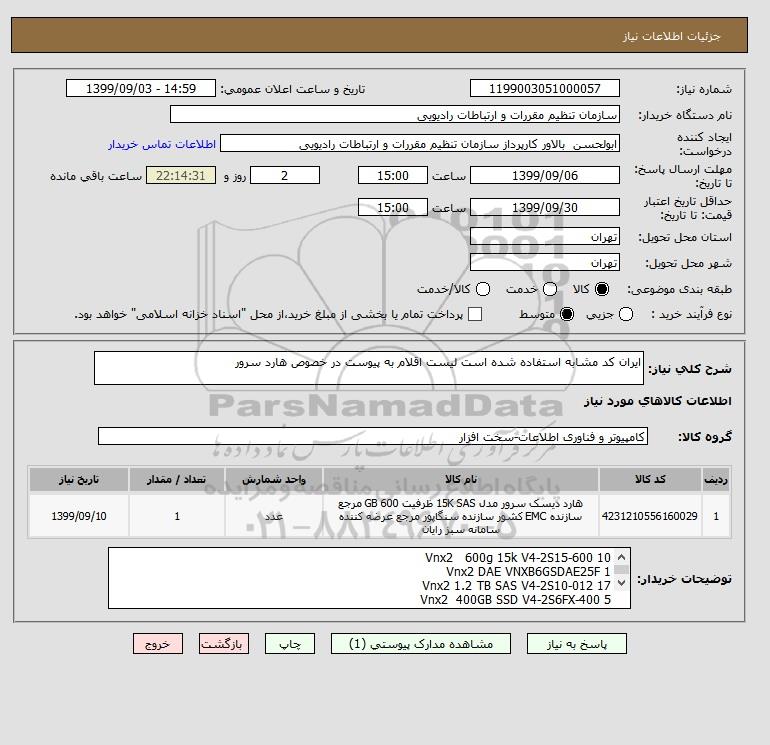Click the response deadline date 1399/09/06
Viewport: 770px width, 745px height.
tap(545, 175)
